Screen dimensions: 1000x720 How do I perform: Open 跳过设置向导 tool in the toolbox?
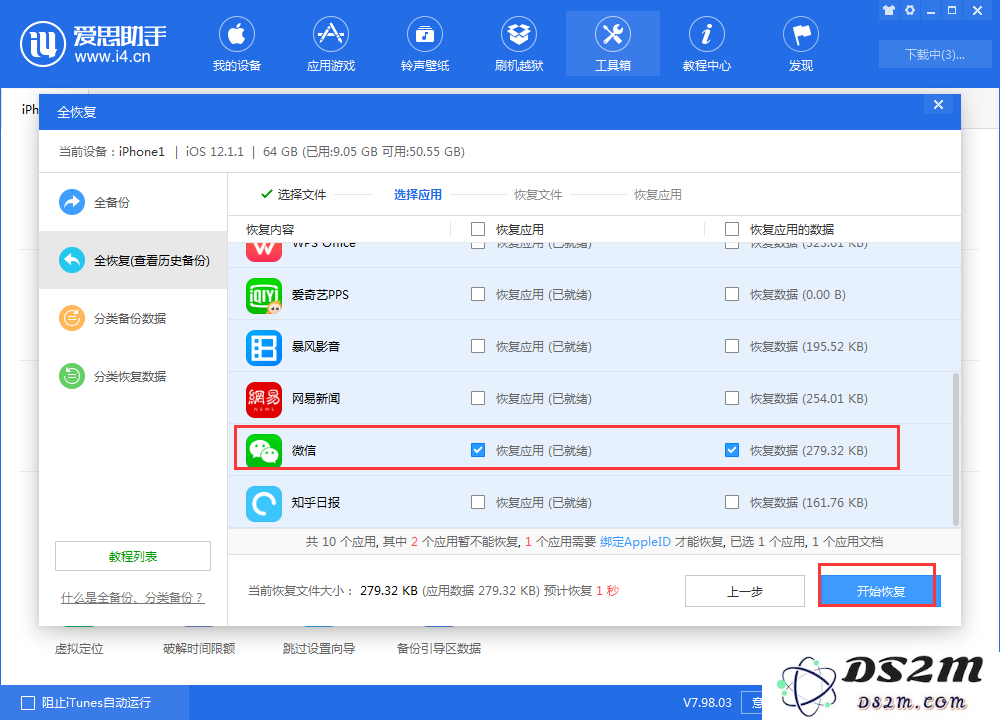319,649
